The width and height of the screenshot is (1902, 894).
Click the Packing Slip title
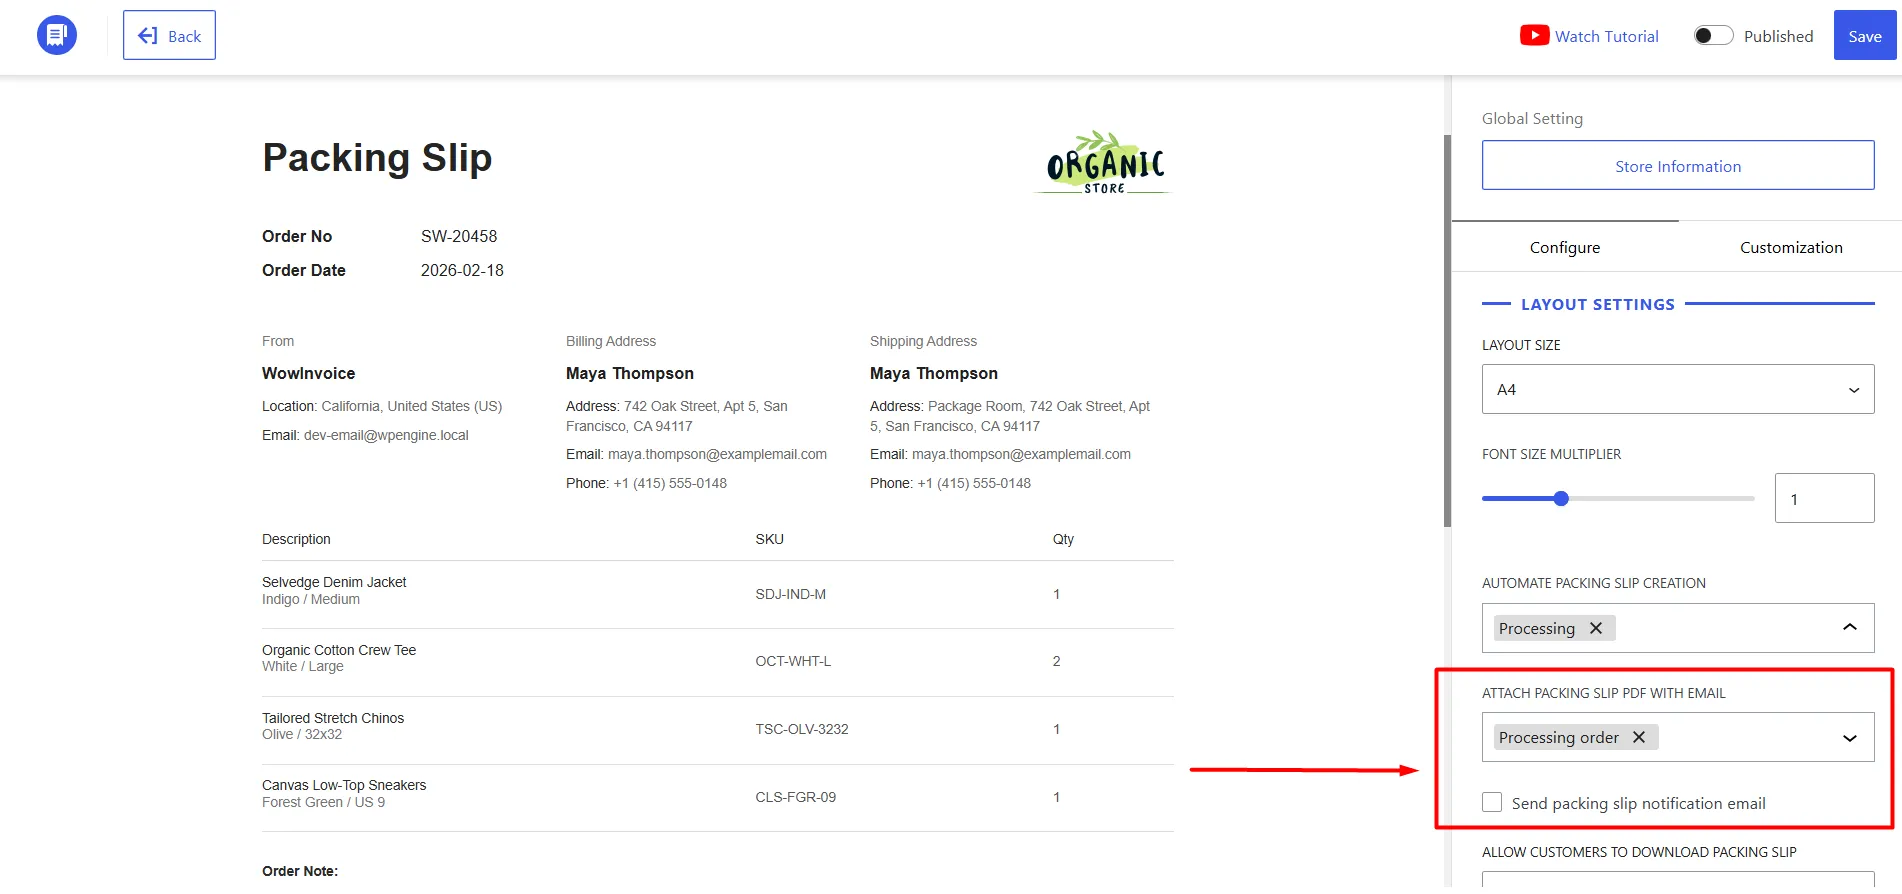pos(377,158)
